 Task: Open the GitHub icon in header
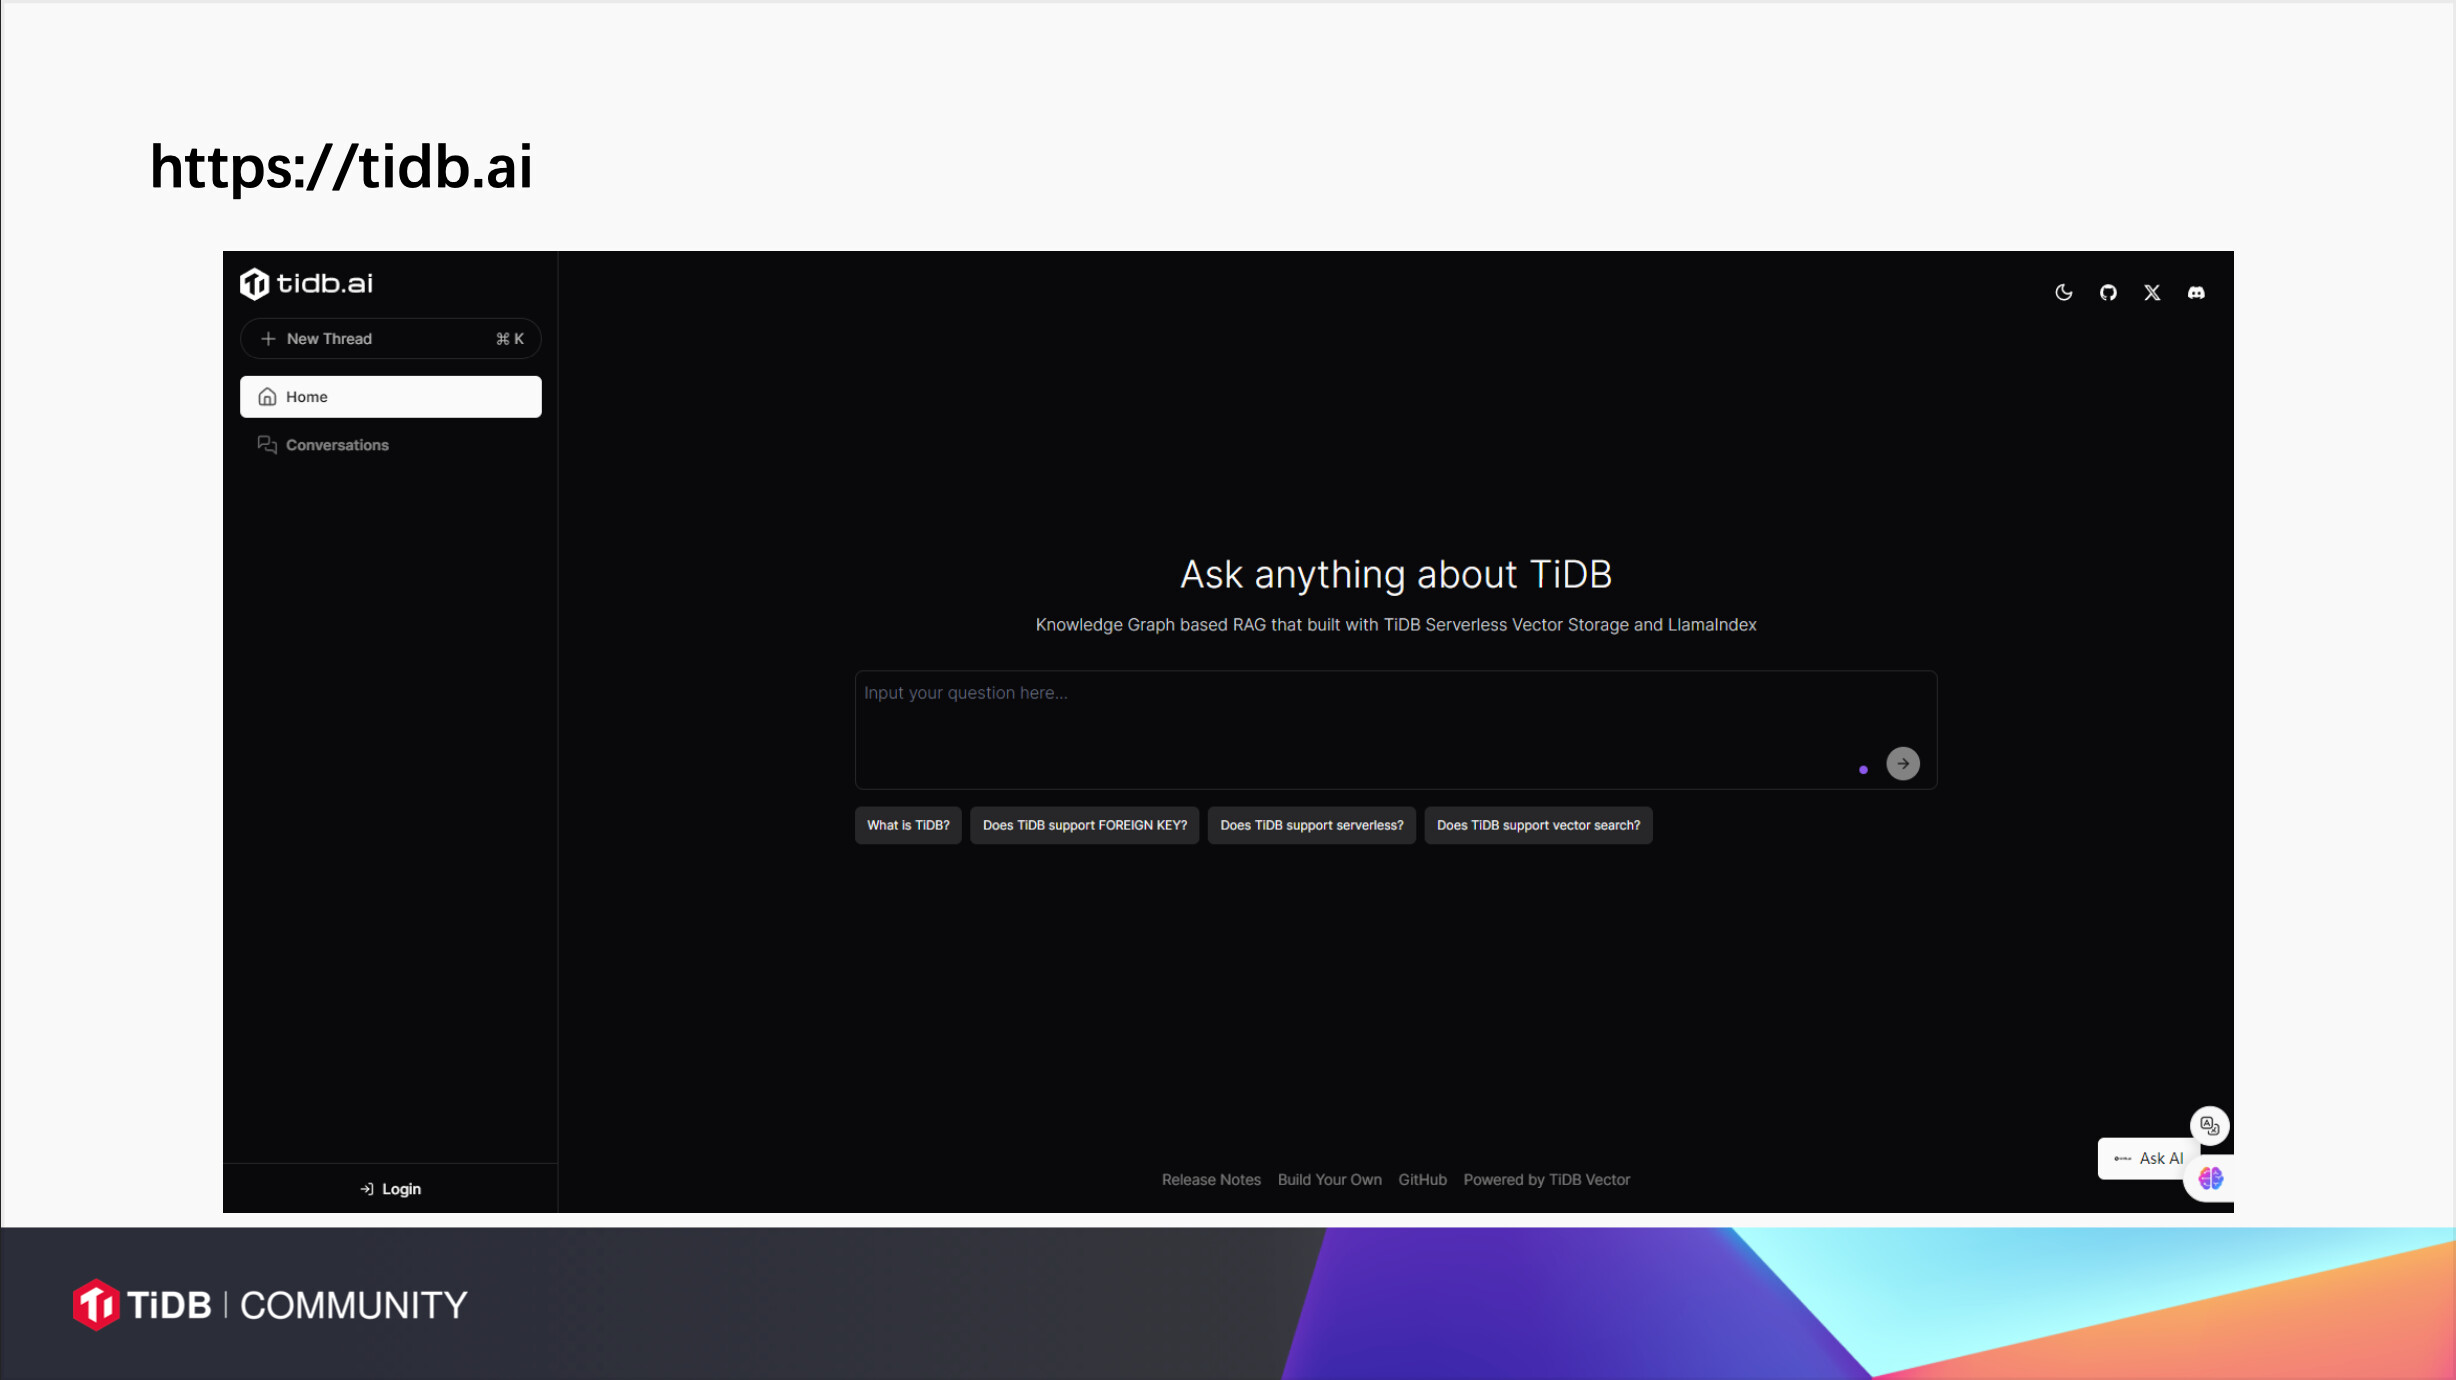(x=2108, y=292)
